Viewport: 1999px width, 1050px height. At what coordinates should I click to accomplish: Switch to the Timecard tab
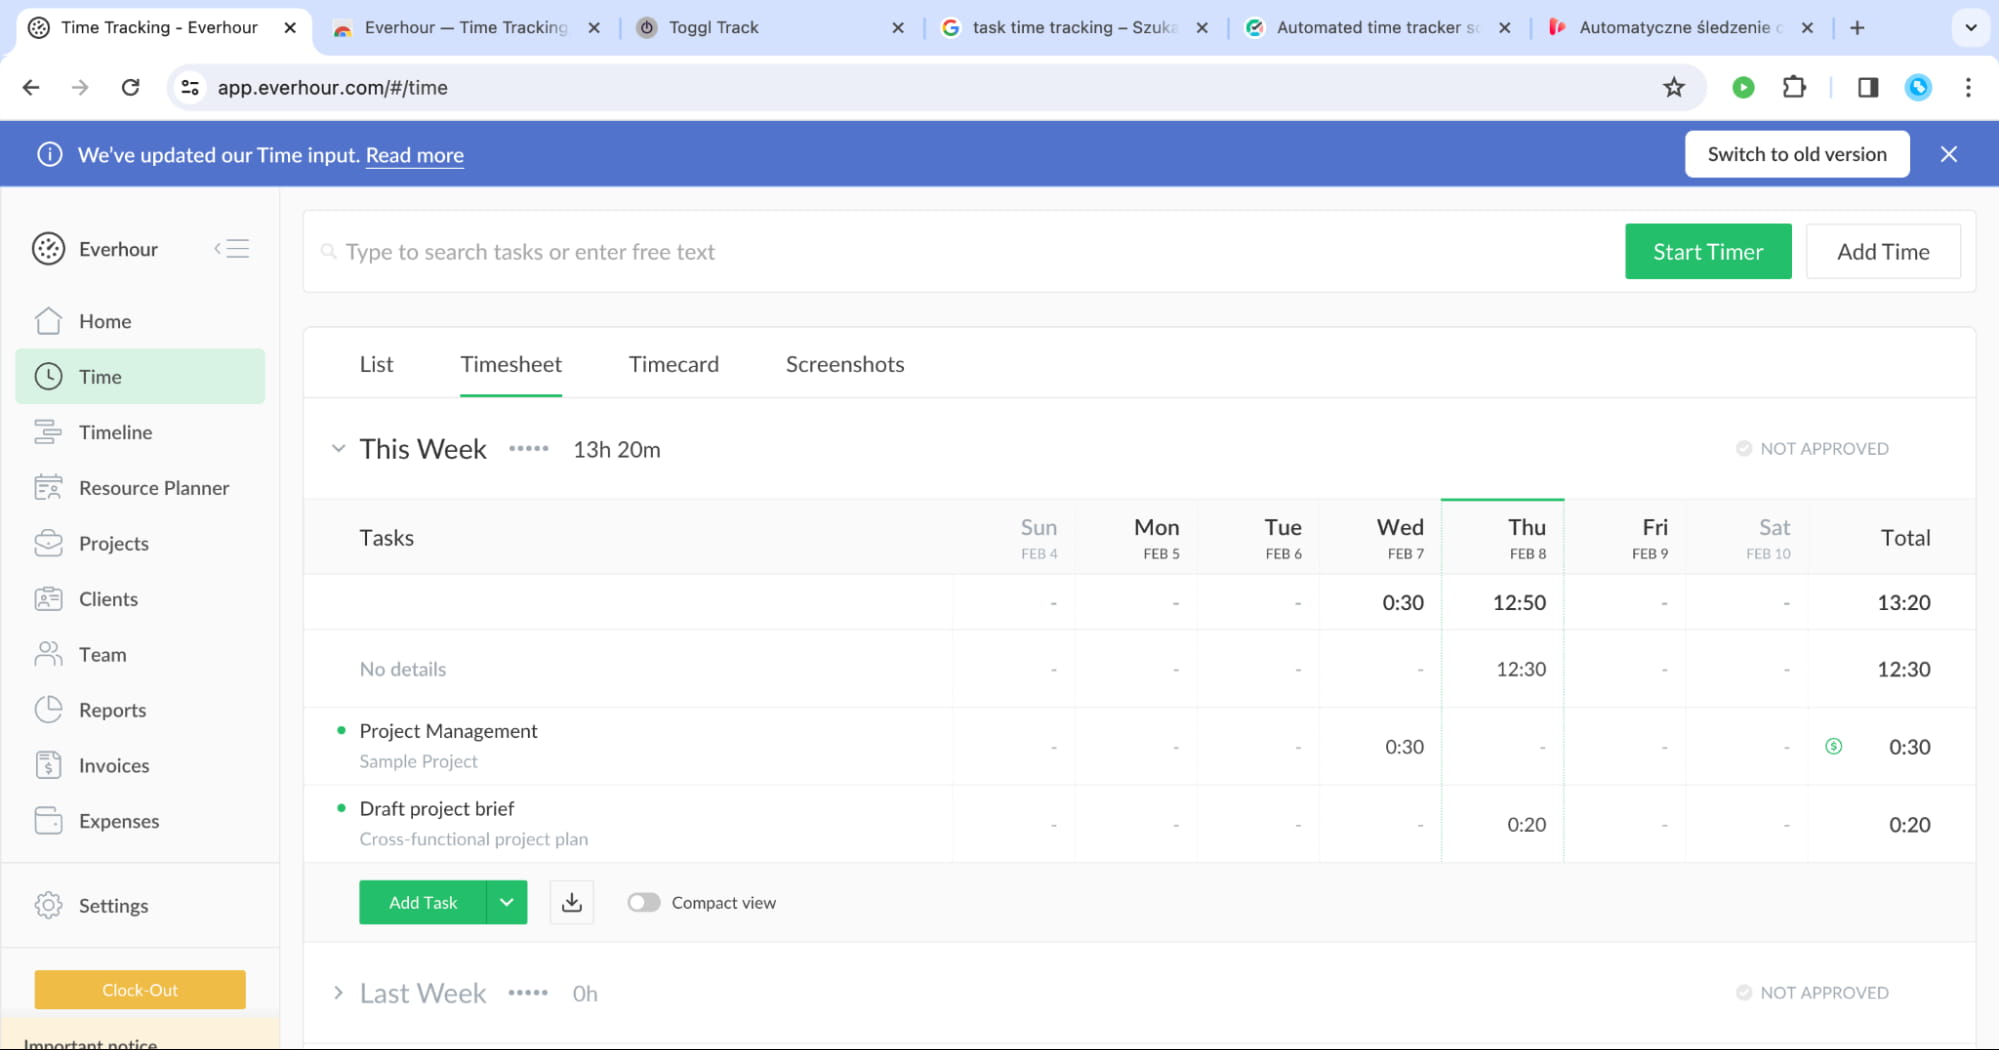(x=673, y=364)
